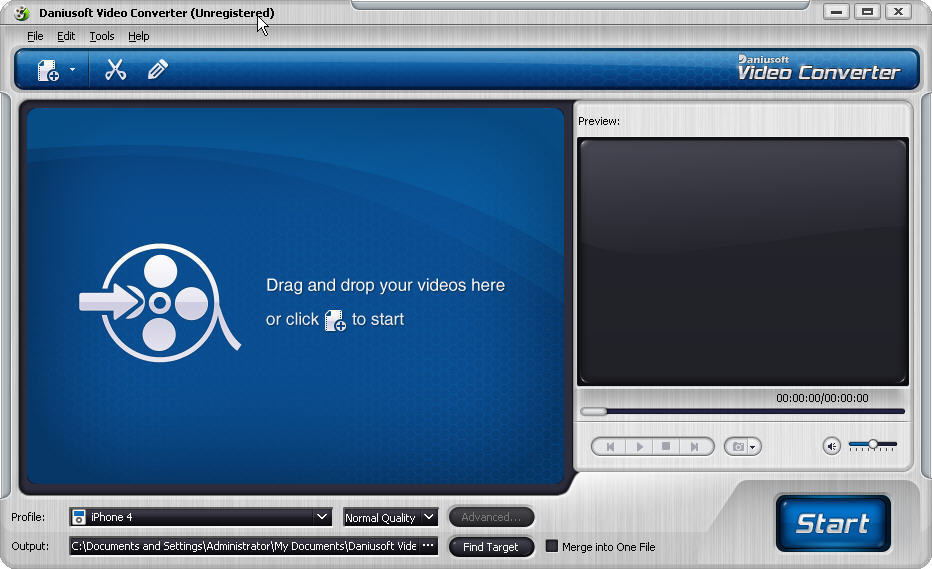This screenshot has height=569, width=932.
Task: Expand snapshot options arrow
Action: (x=753, y=447)
